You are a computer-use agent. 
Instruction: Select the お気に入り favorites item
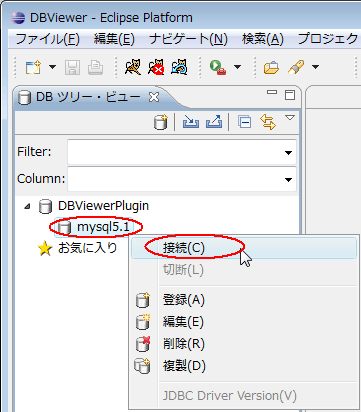(87, 248)
